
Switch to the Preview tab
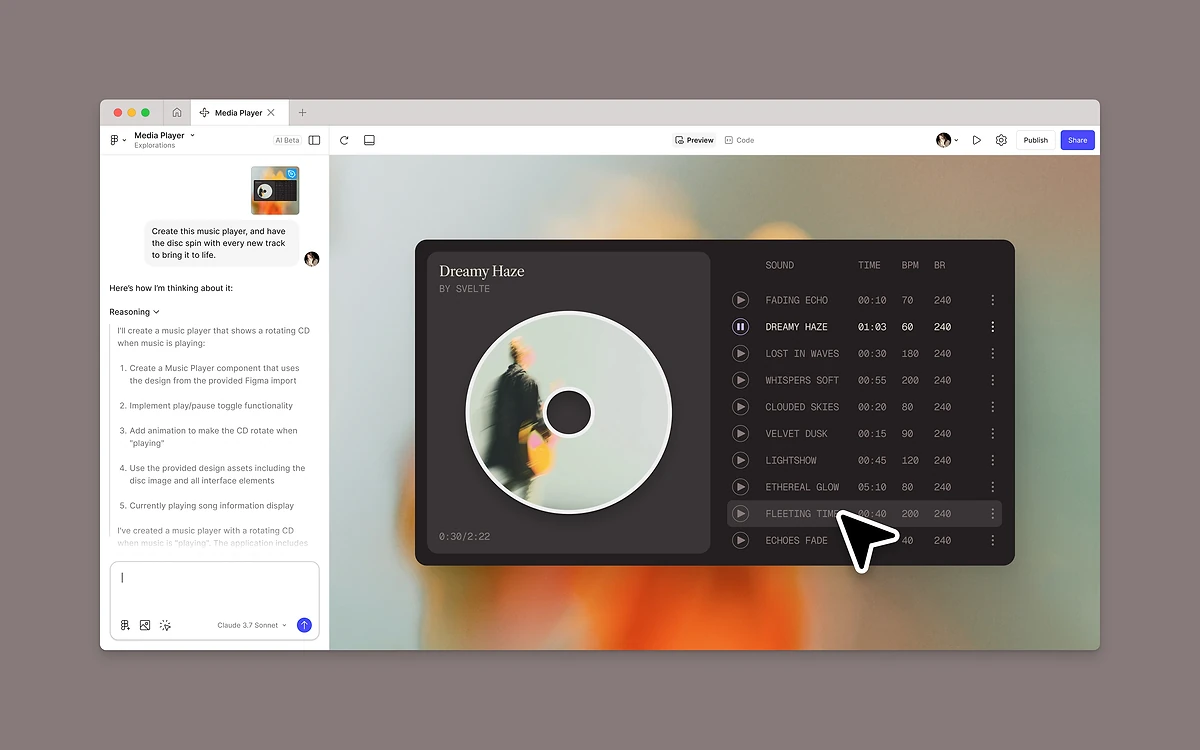coord(694,140)
